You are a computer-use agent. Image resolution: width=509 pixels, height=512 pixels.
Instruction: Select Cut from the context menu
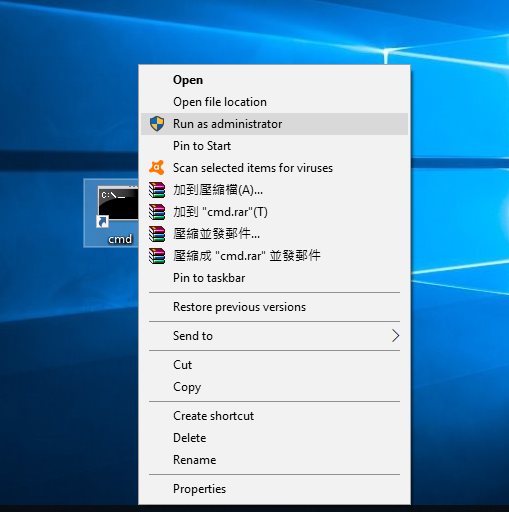pyautogui.click(x=274, y=365)
